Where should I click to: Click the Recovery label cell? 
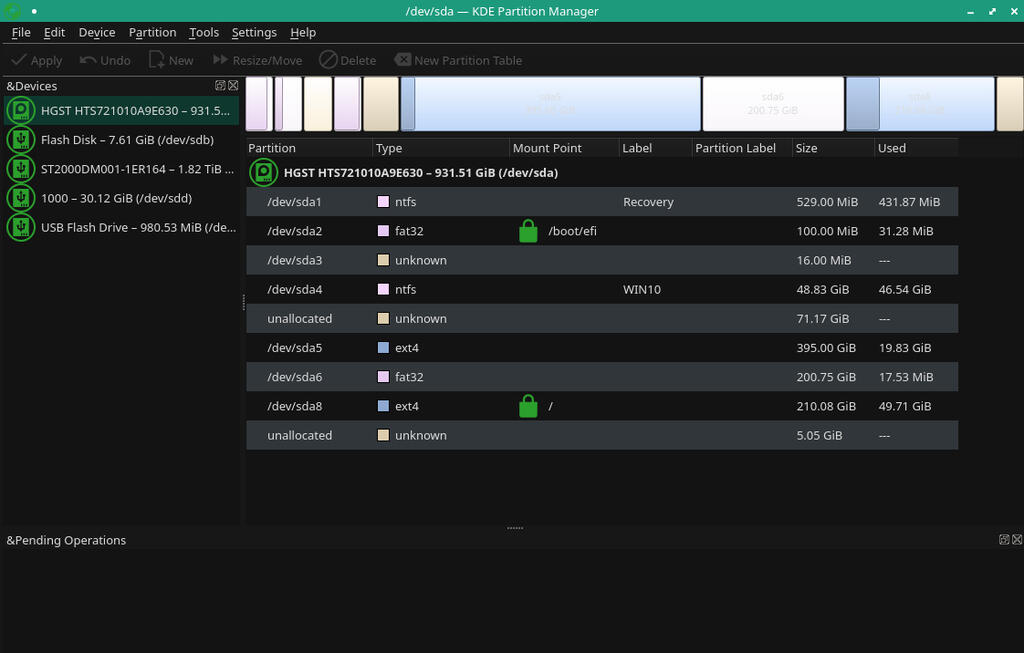(x=648, y=202)
